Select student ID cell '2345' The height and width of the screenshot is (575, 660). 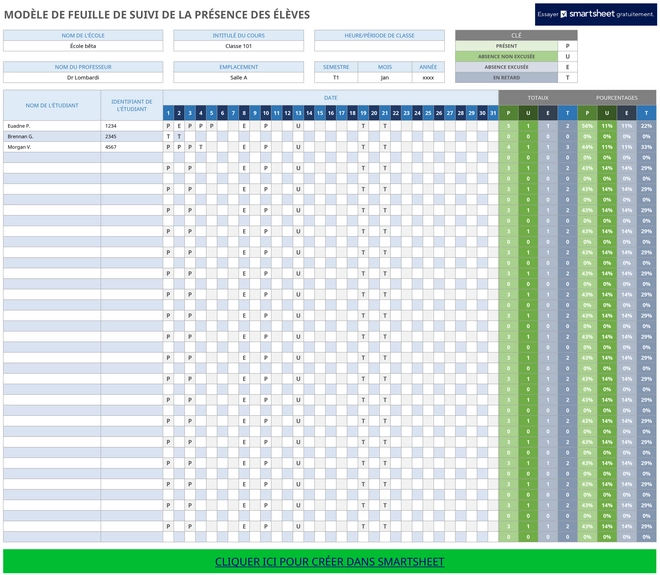point(132,136)
